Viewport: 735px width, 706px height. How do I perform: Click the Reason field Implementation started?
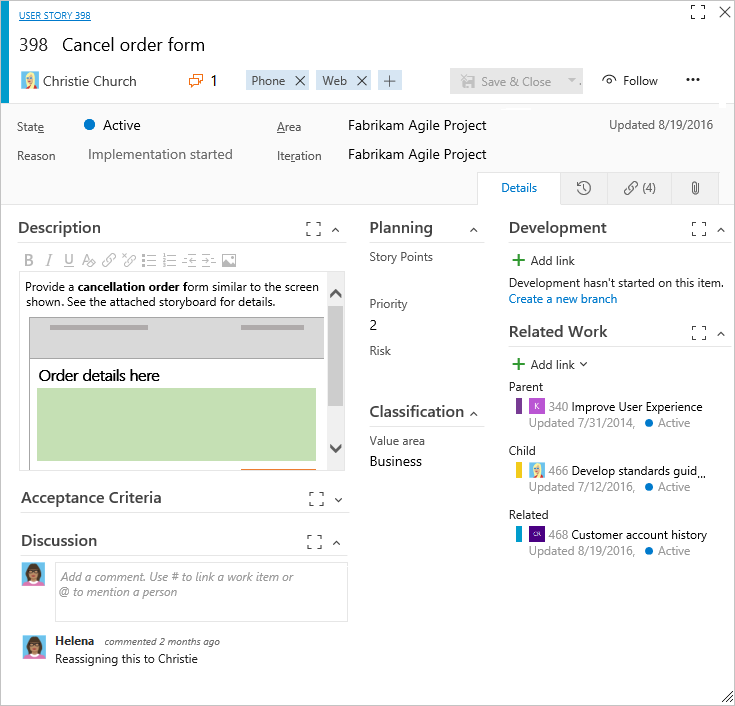(x=160, y=154)
